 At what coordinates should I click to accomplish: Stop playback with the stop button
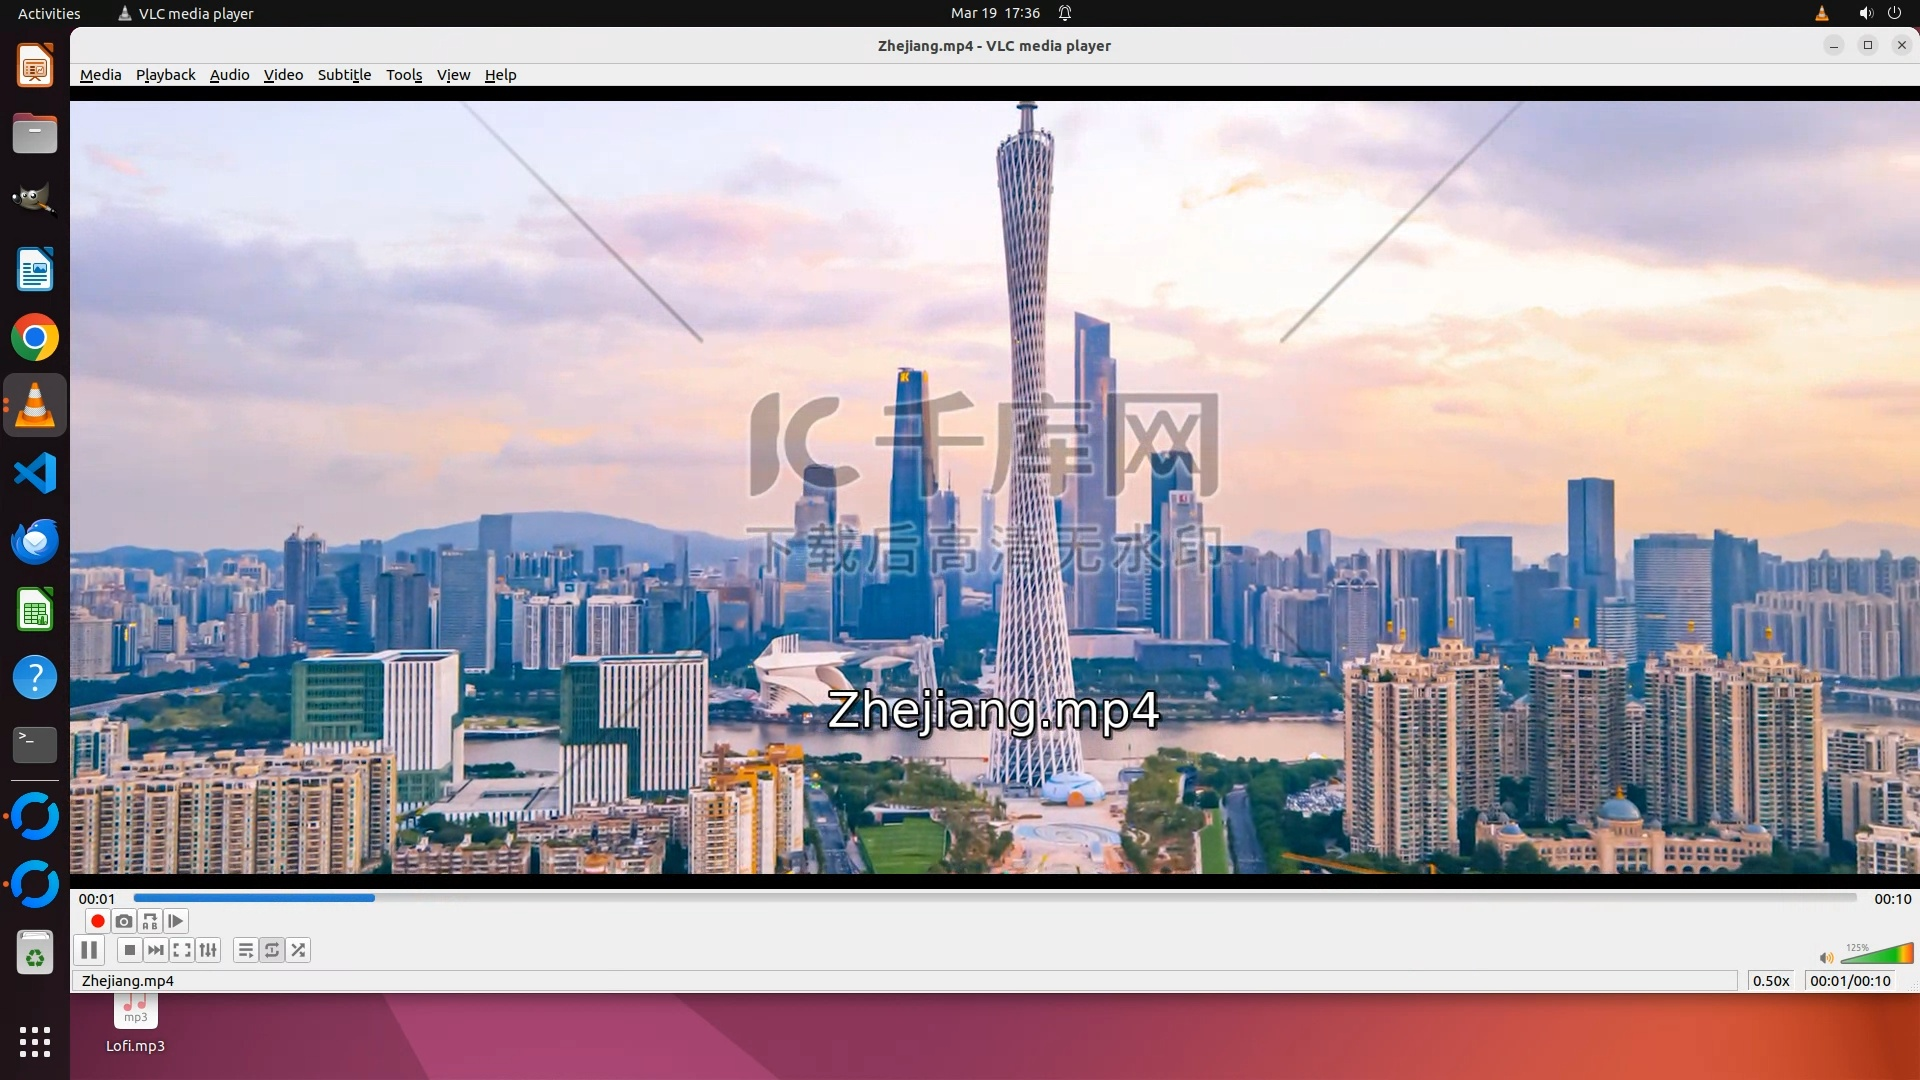coord(129,950)
